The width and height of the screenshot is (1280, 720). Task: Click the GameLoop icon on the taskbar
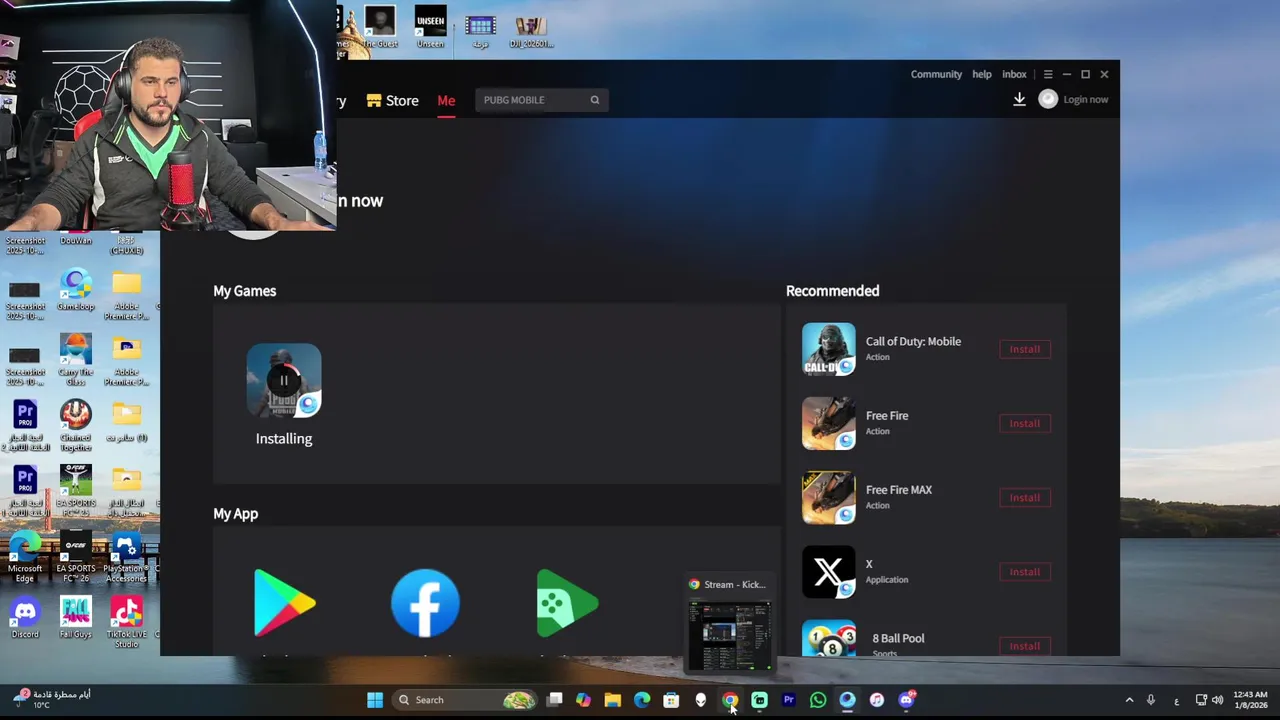pyautogui.click(x=847, y=700)
